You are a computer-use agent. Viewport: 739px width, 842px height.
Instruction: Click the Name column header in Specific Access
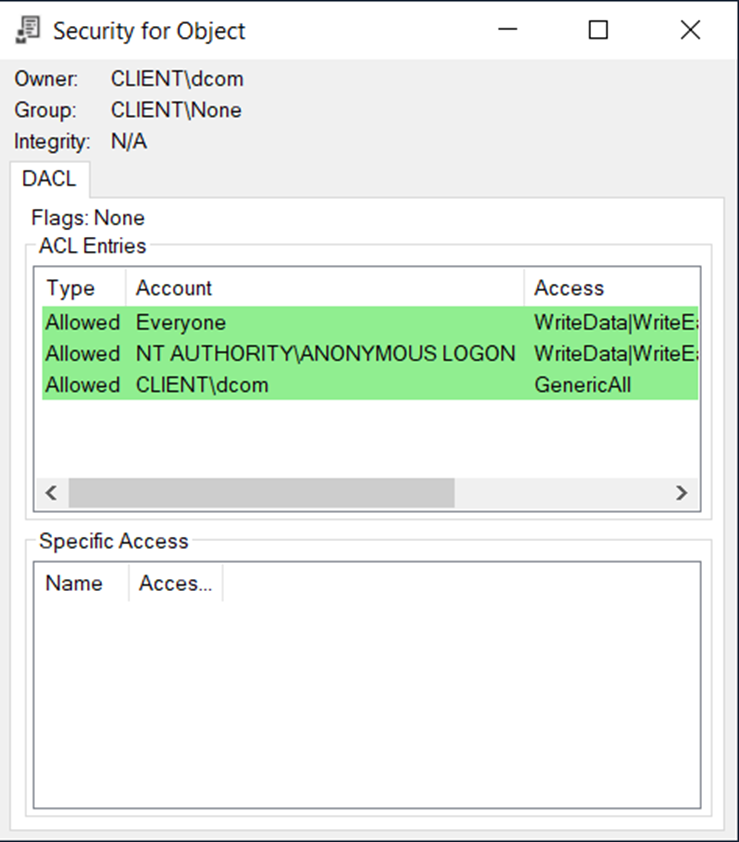pyautogui.click(x=74, y=583)
